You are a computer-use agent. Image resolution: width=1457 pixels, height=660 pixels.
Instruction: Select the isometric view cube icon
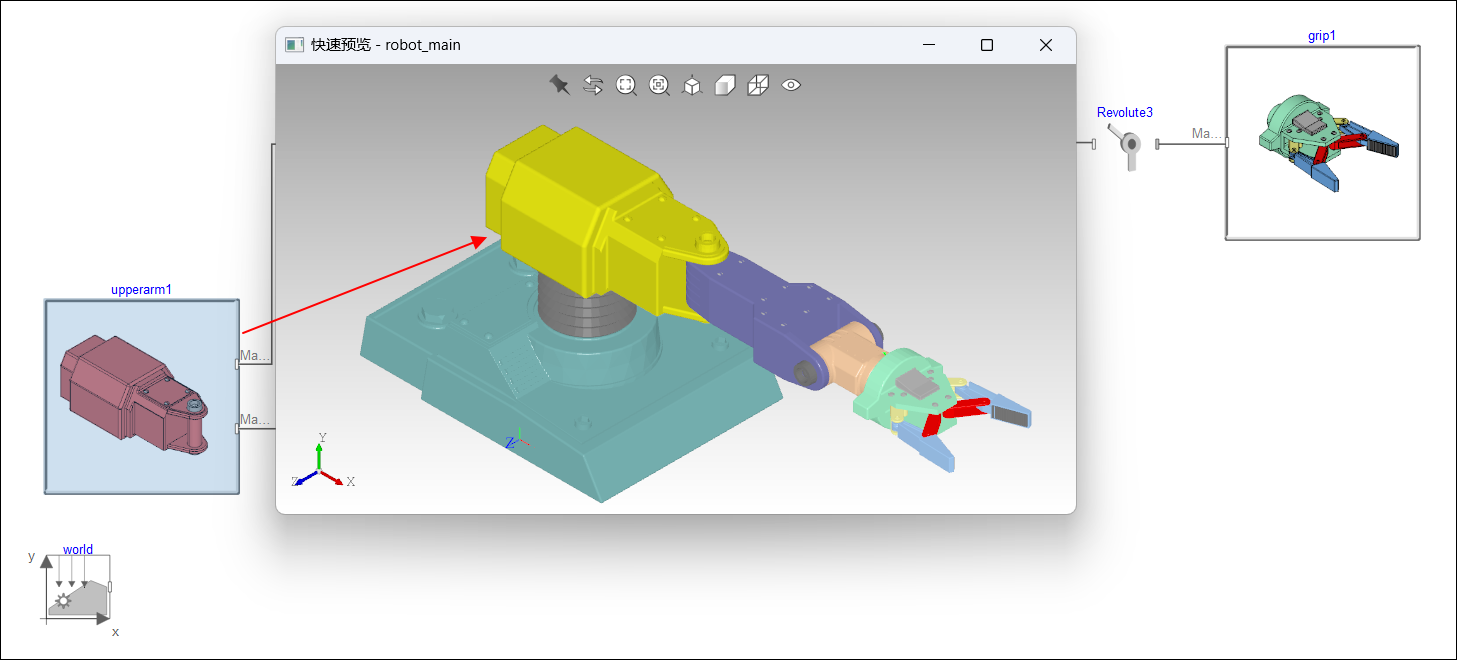[x=692, y=85]
